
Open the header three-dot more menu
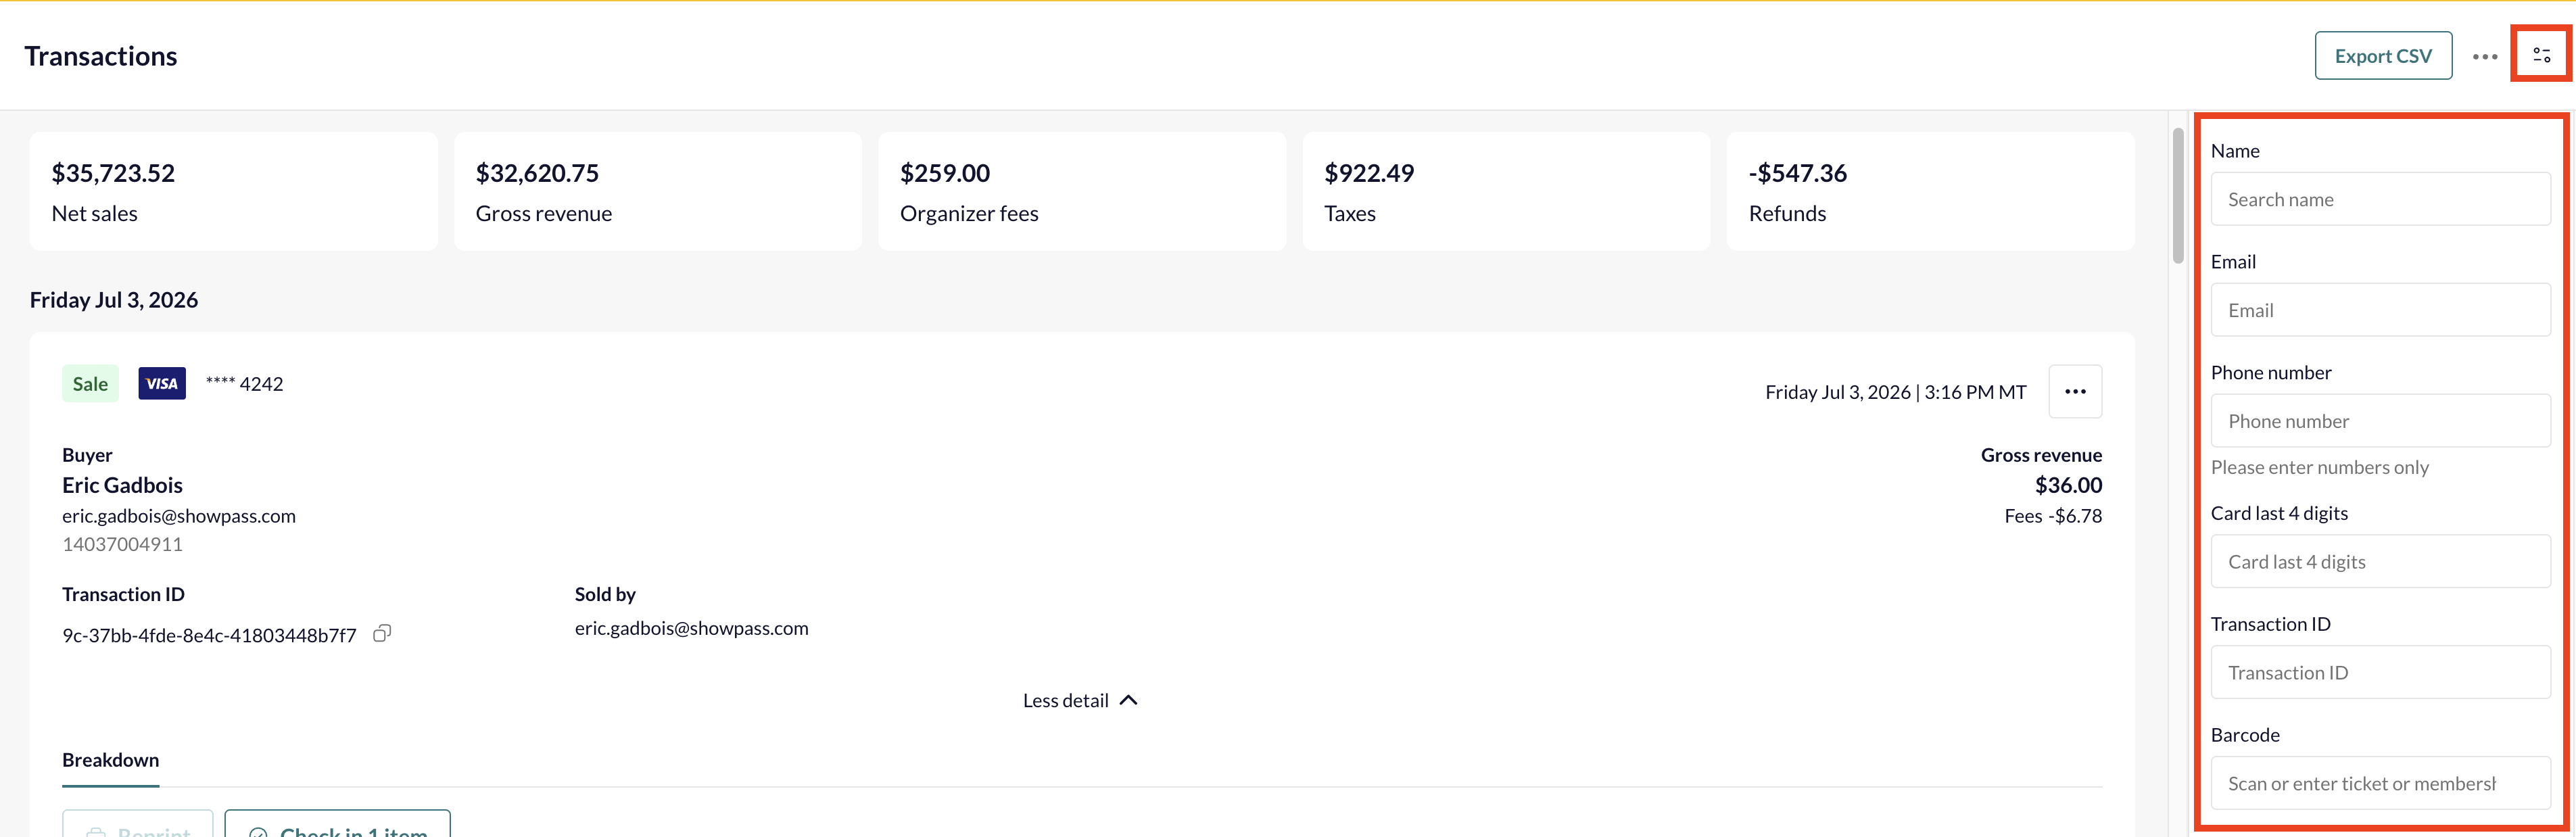(2484, 56)
